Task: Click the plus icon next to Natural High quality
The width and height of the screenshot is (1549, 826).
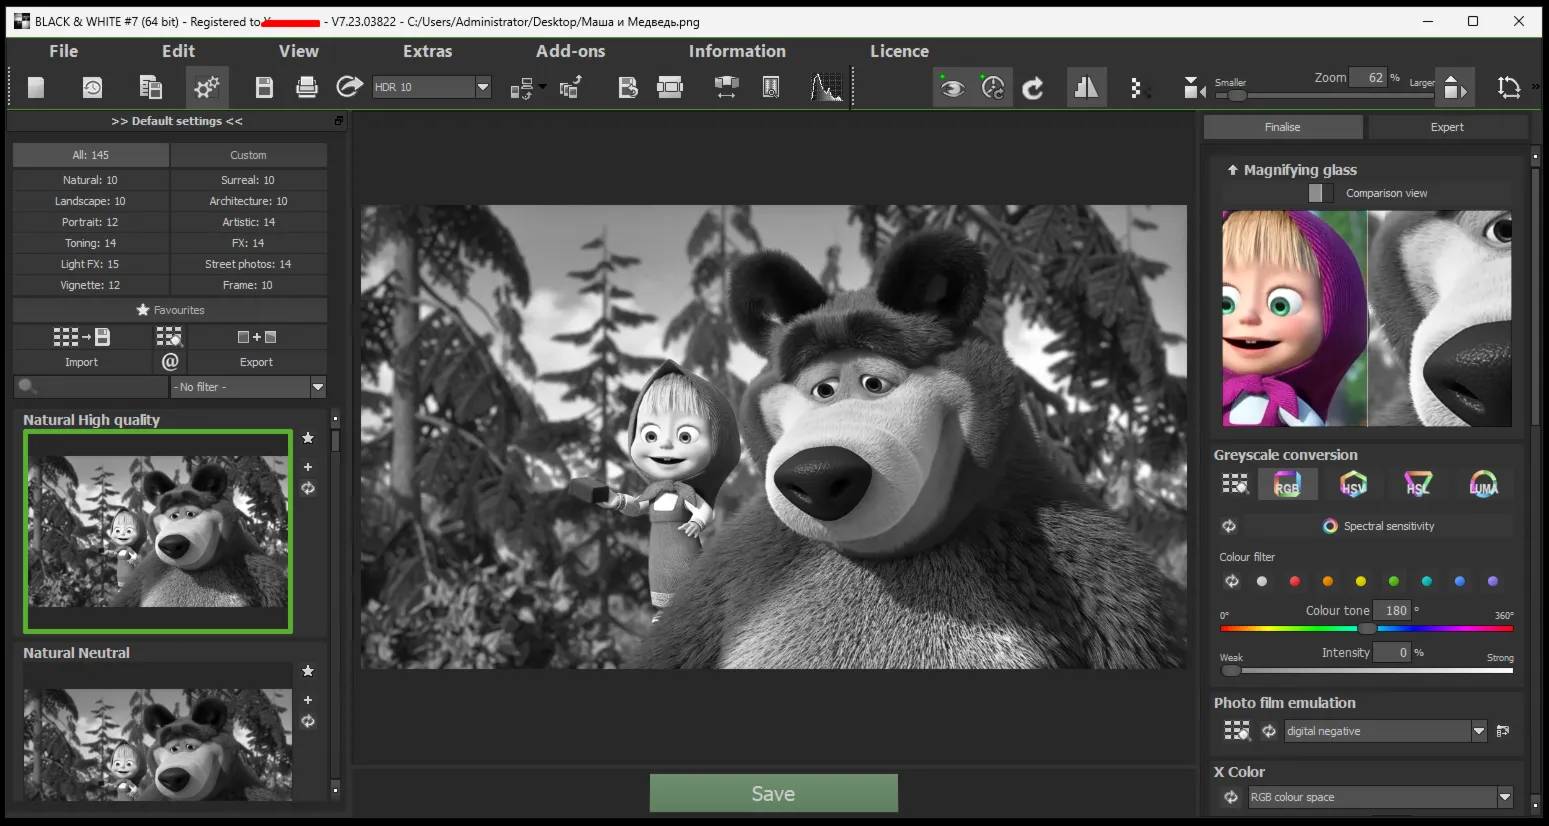Action: pos(308,467)
